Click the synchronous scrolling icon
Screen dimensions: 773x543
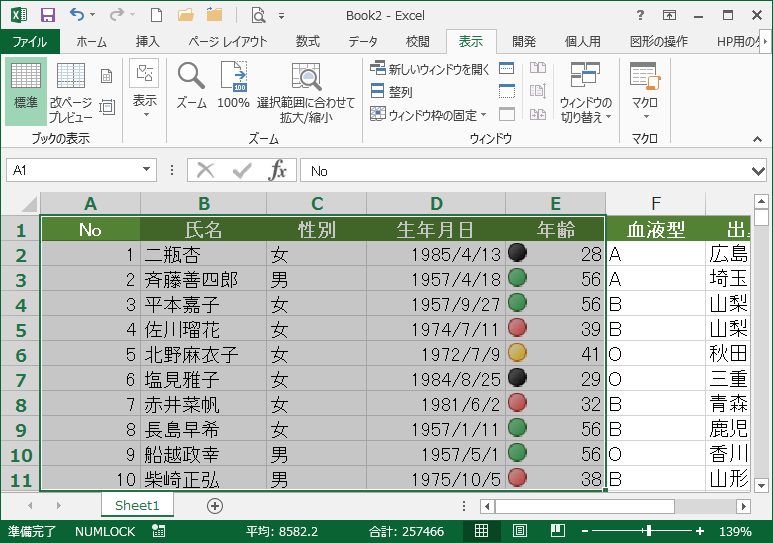point(538,91)
